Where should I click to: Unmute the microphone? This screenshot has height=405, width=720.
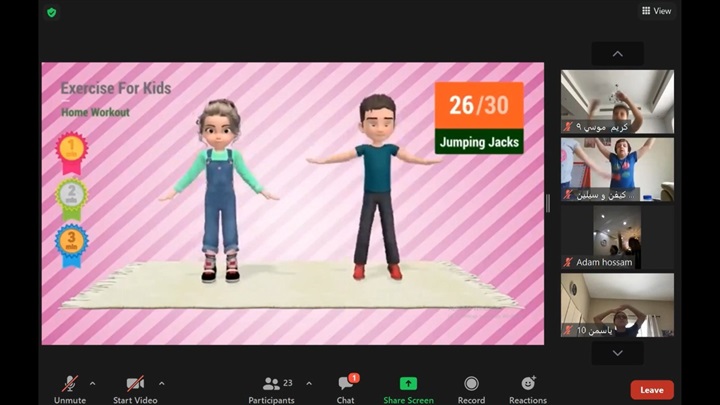[70, 389]
